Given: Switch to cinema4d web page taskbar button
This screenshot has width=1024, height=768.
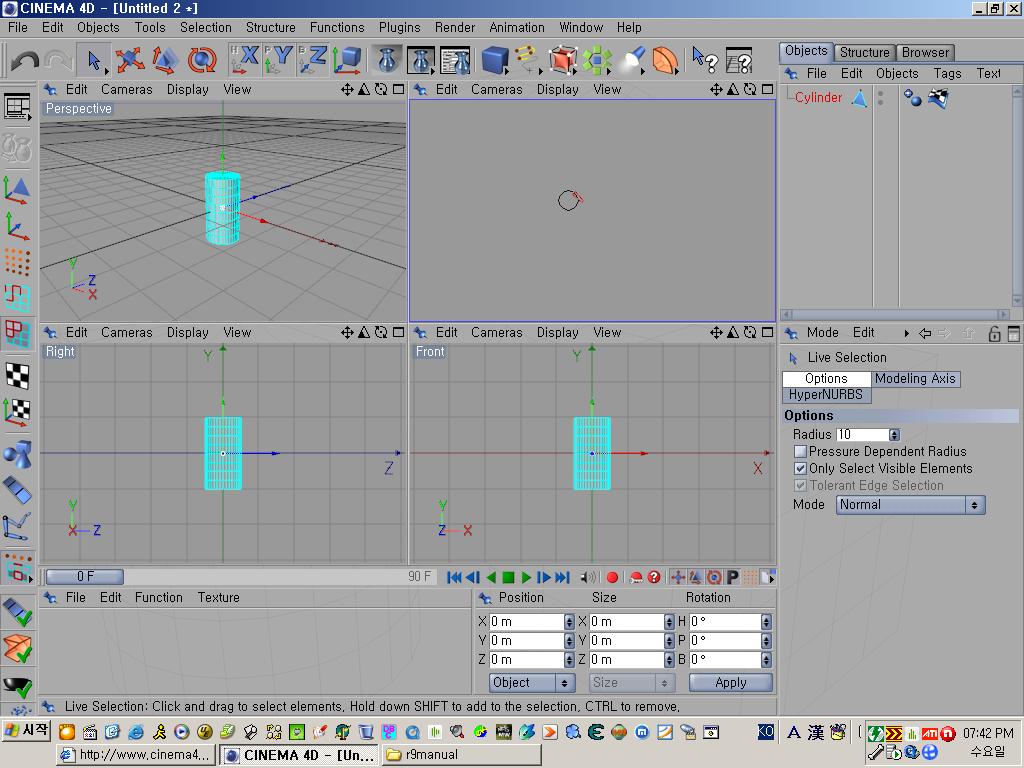Looking at the screenshot, I should [135, 755].
